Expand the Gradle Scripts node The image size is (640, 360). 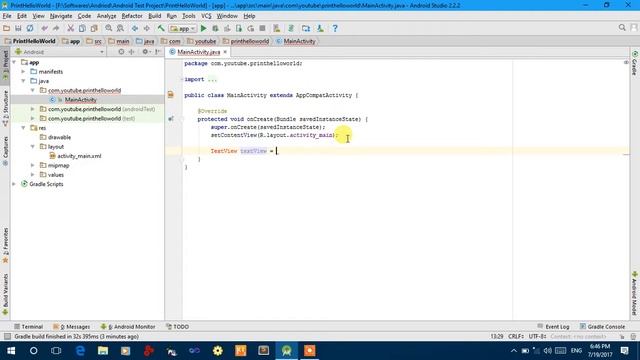click(x=14, y=184)
